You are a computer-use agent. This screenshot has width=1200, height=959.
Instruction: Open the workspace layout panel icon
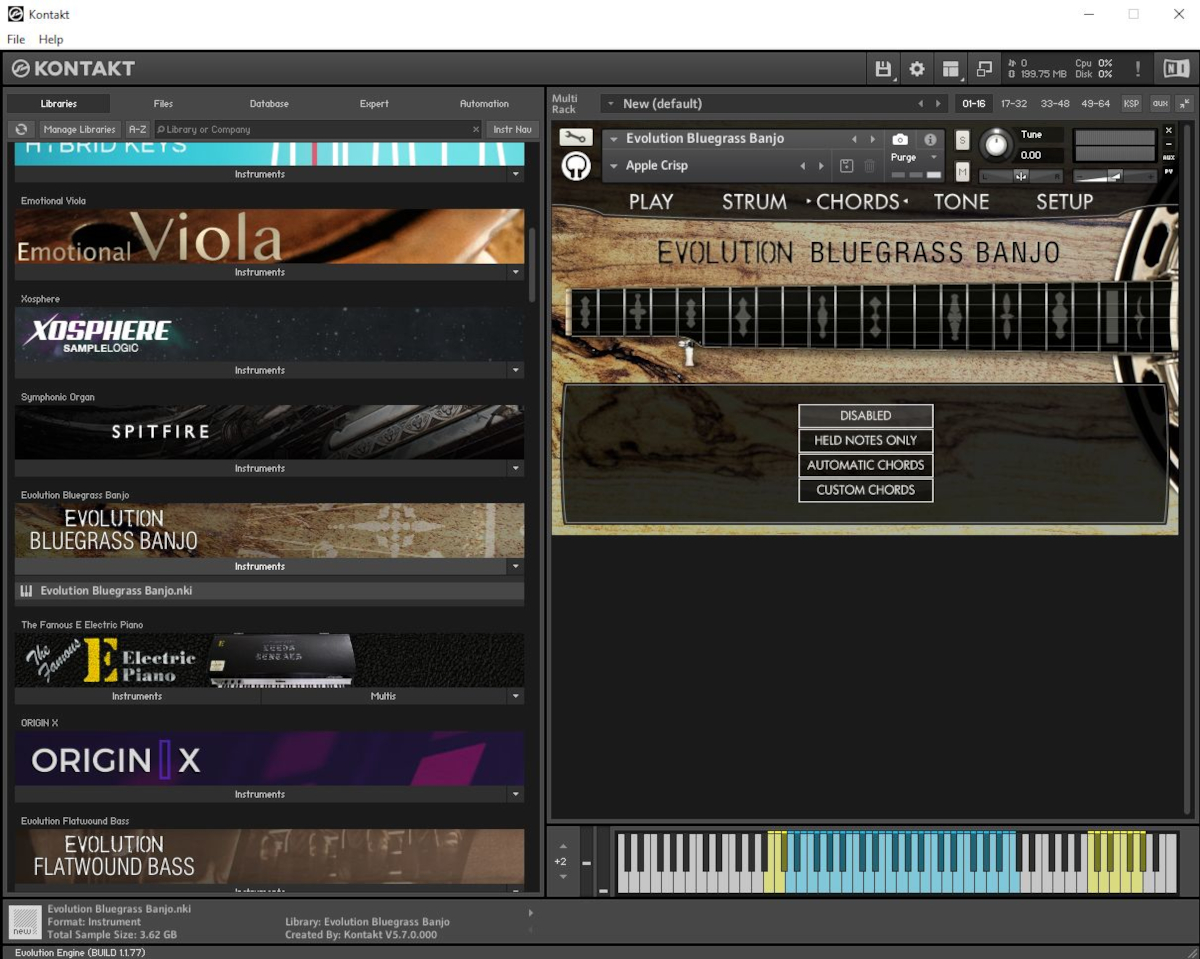point(951,69)
